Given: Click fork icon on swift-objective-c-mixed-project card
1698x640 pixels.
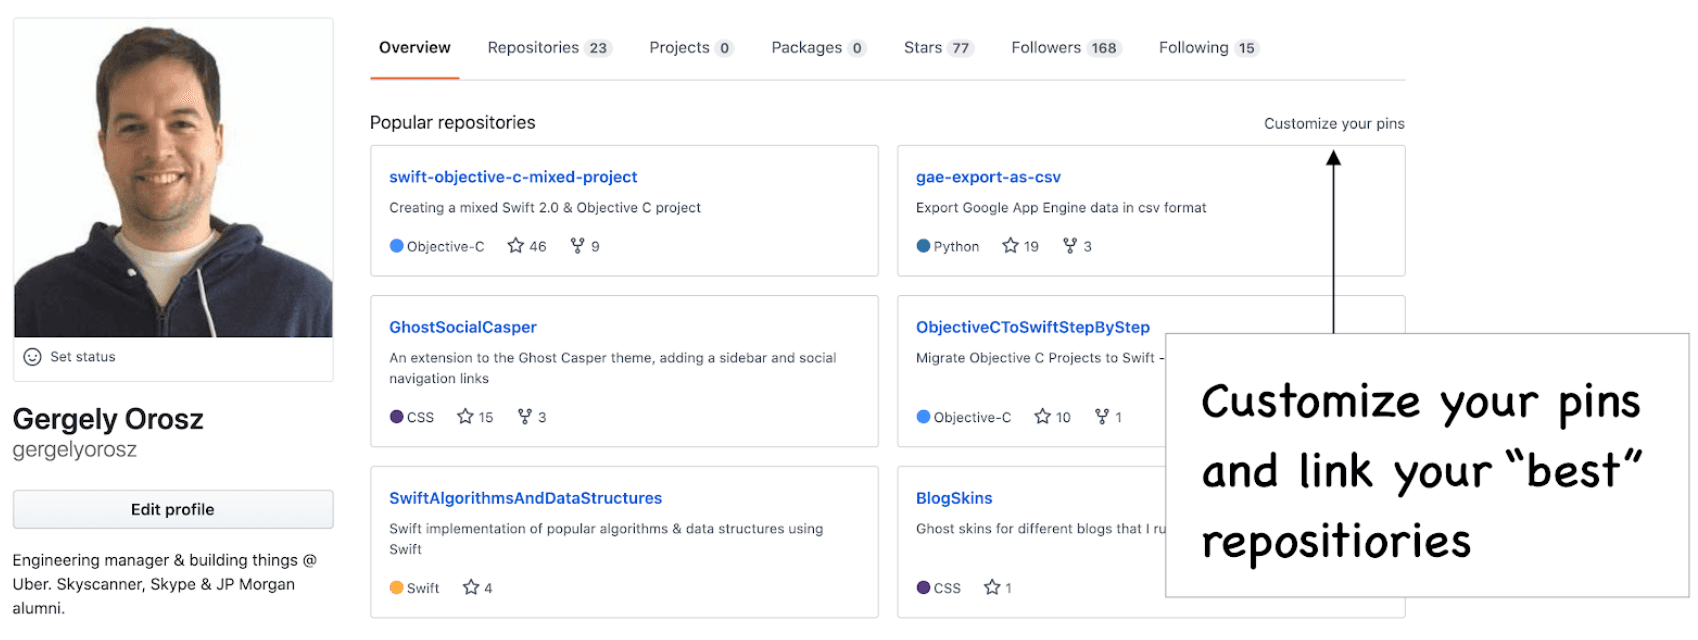Looking at the screenshot, I should (x=577, y=246).
